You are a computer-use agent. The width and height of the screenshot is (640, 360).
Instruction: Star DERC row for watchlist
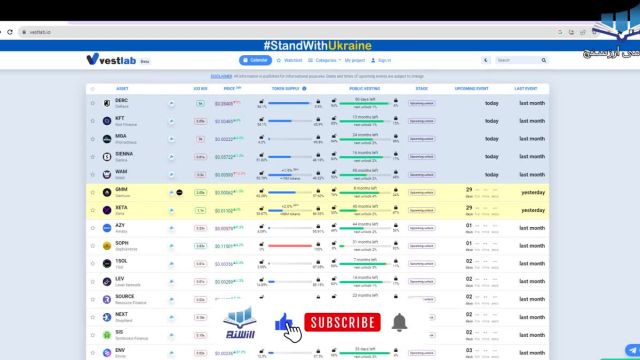[x=93, y=103]
